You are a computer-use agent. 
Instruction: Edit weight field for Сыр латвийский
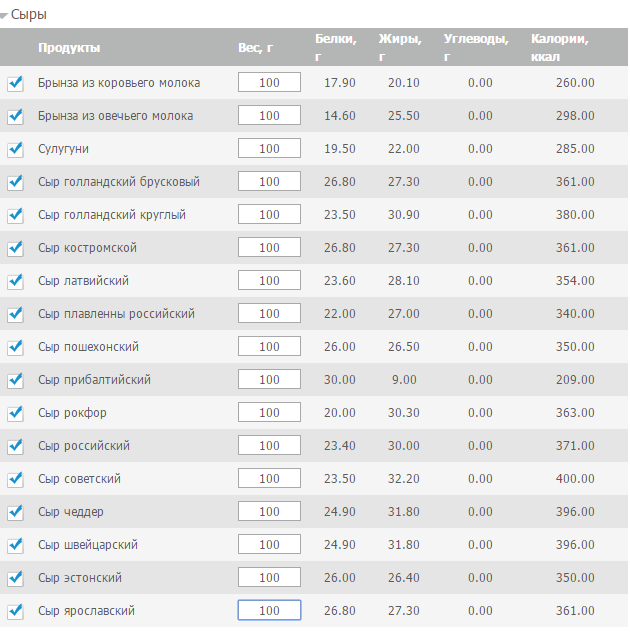point(269,281)
